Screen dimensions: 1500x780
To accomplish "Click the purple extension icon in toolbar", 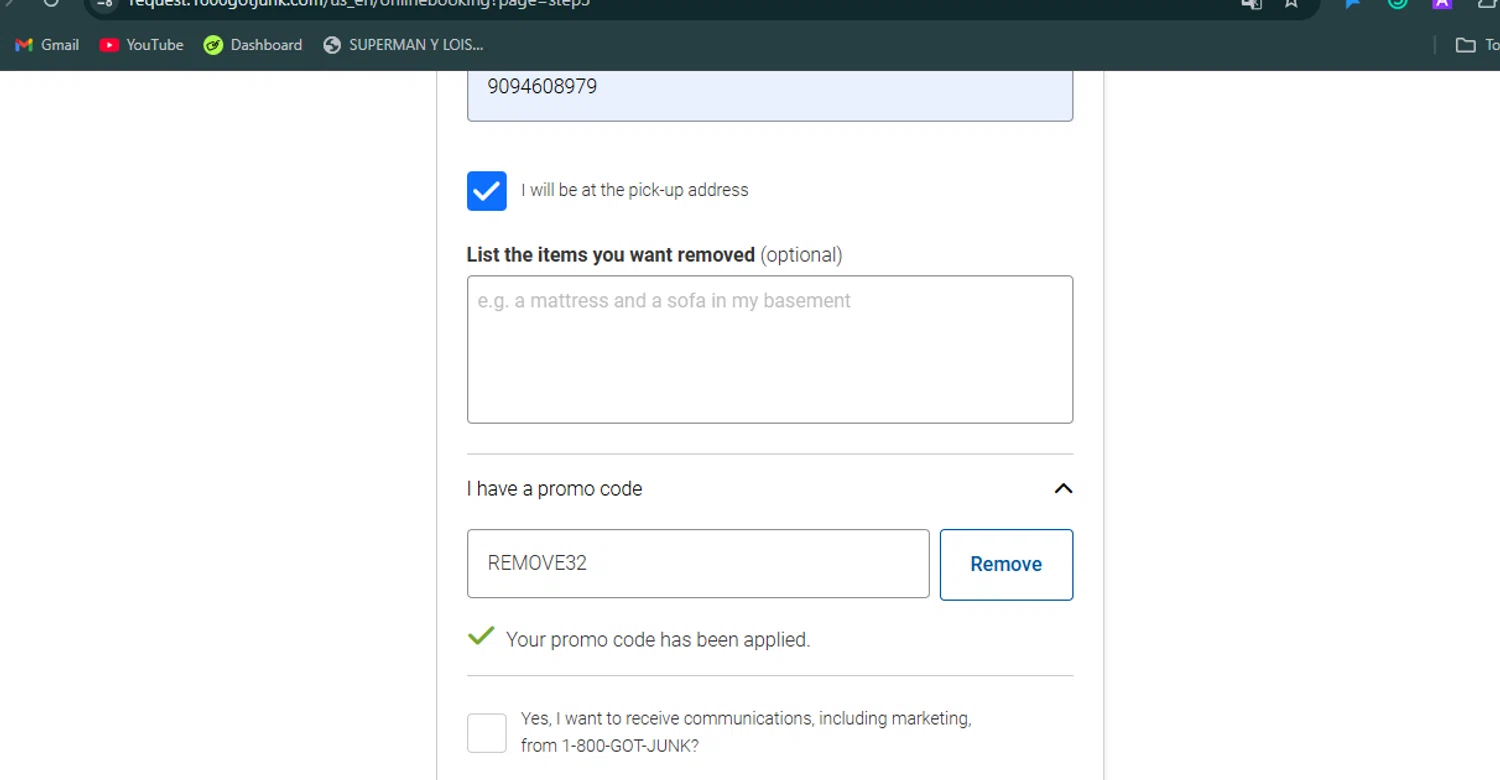I will 1442,4.
